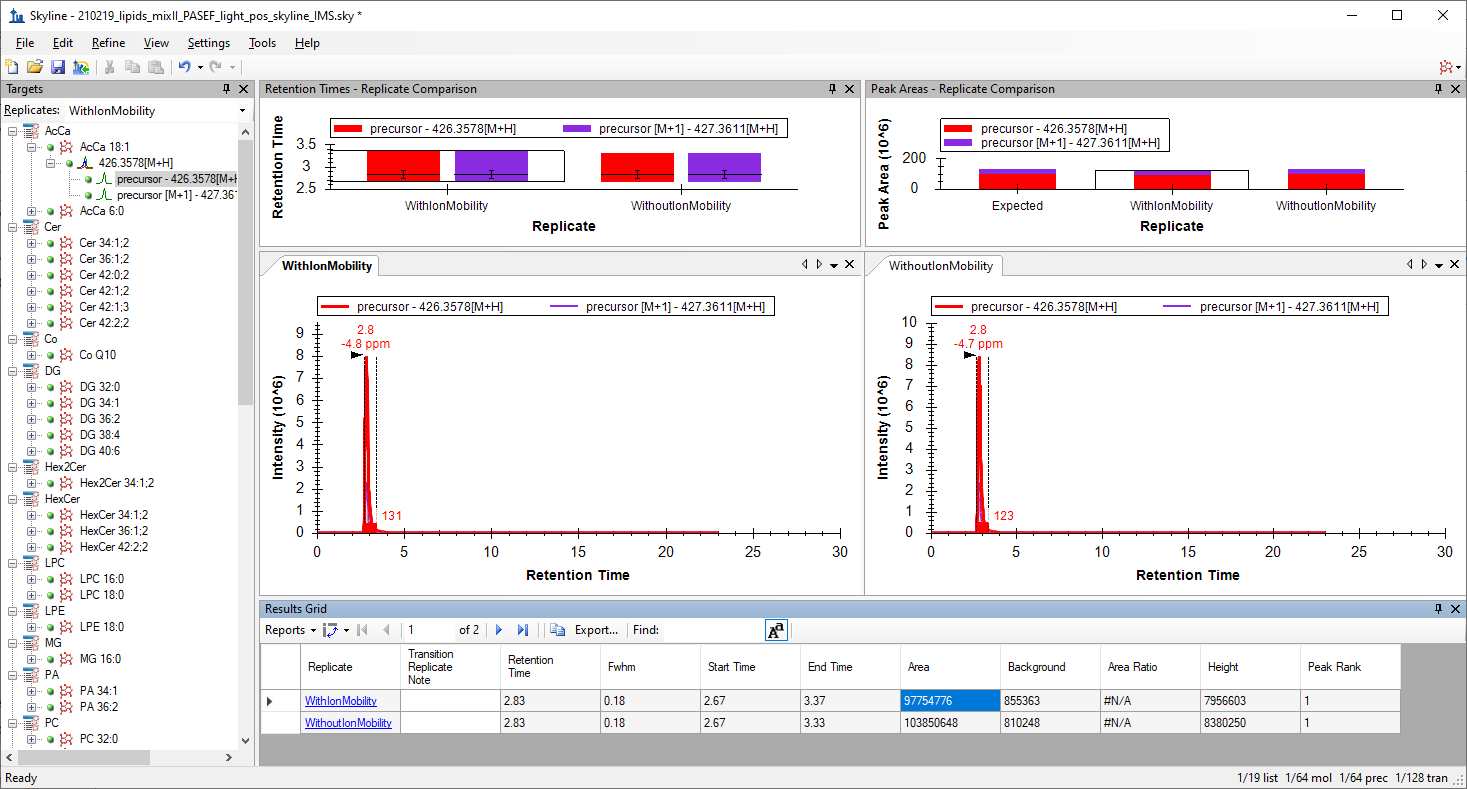
Task: Toggle Match Case button in Results Grid
Action: 776,630
